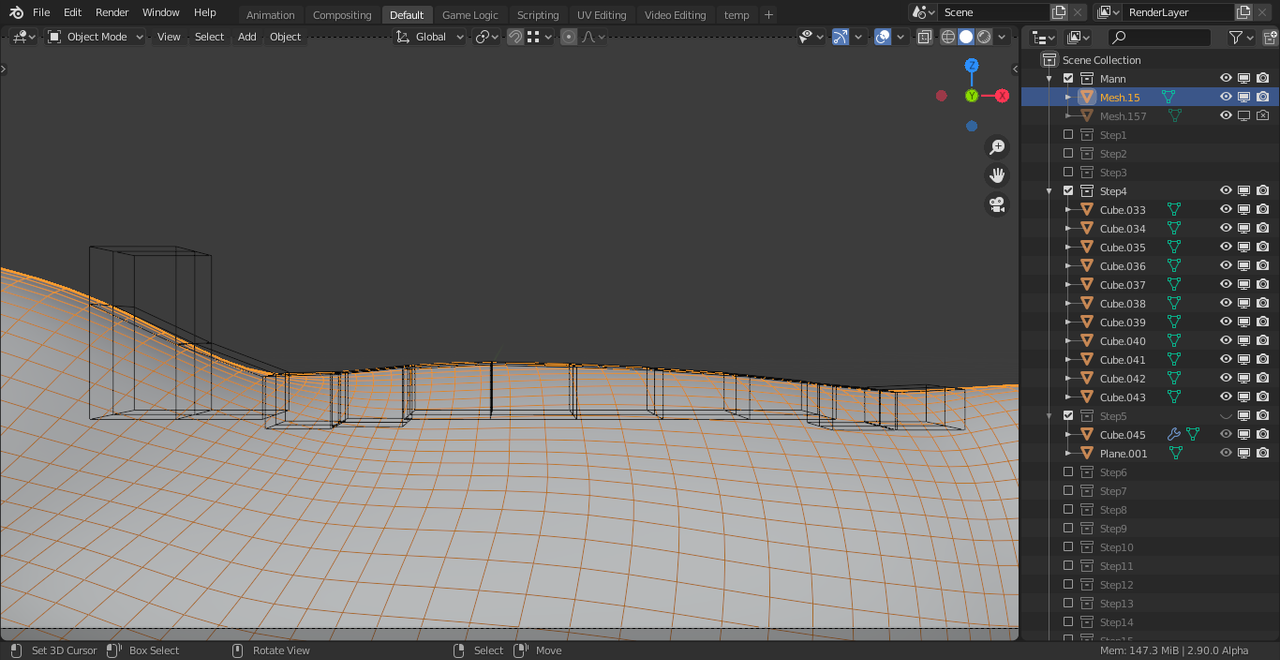Toggle snapping magnet icon
The image size is (1280, 660).
coord(515,37)
